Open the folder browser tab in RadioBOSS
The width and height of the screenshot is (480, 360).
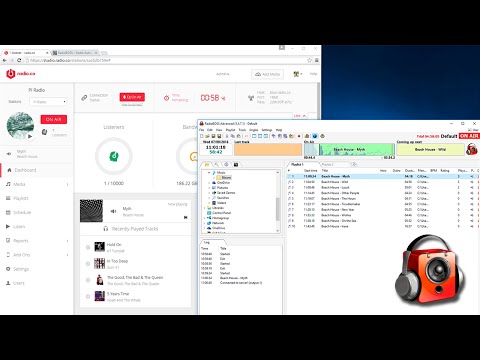point(207,164)
